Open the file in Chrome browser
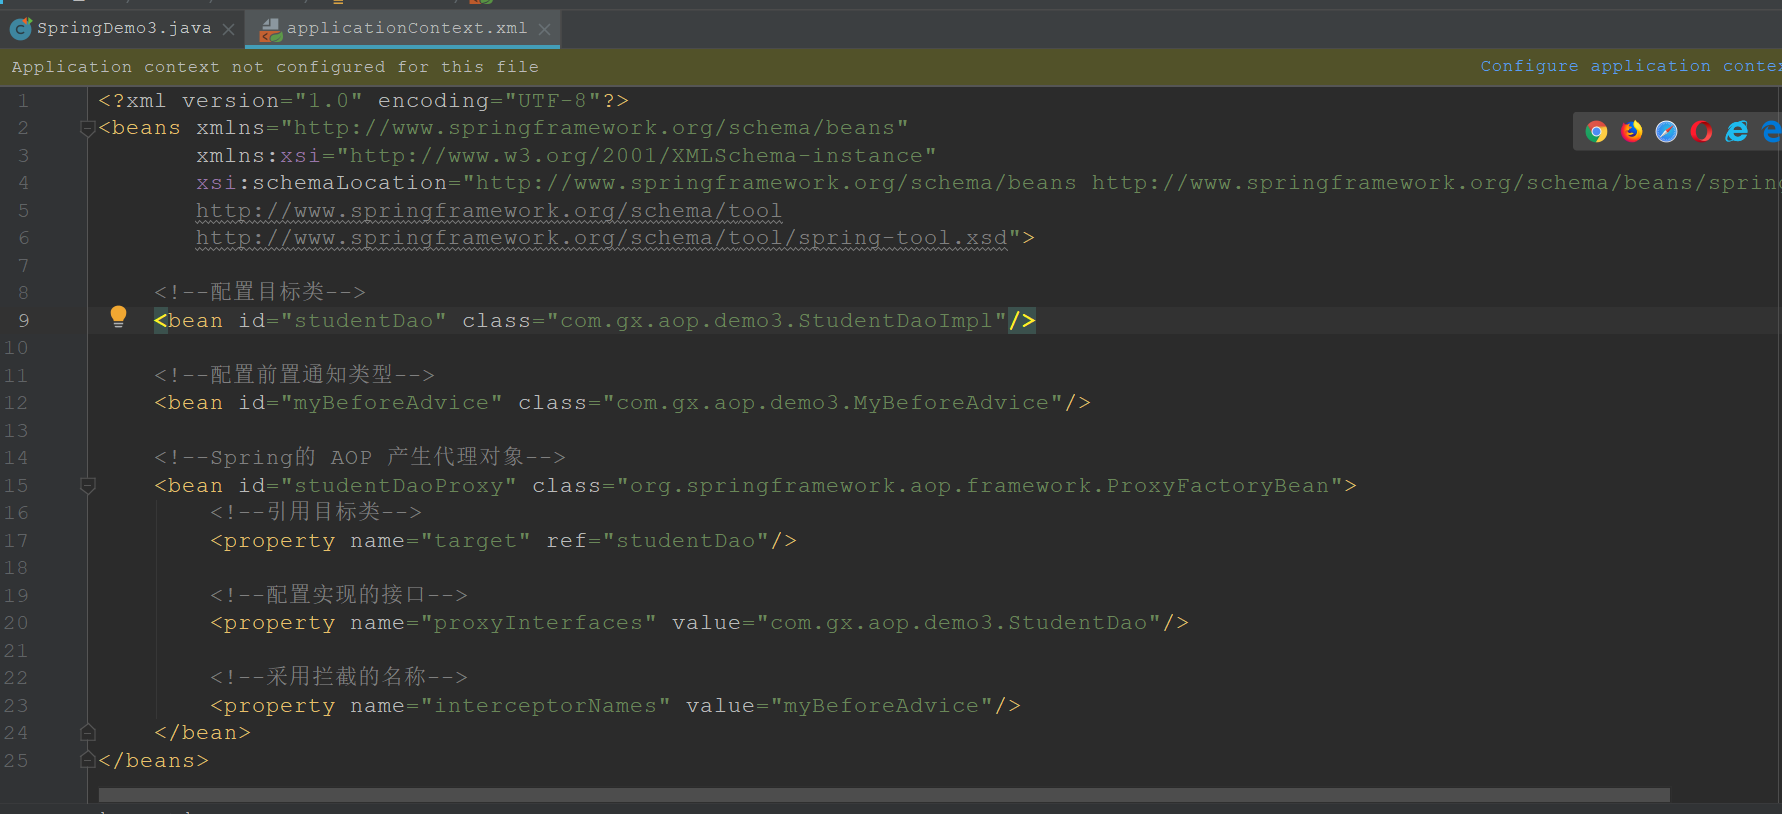Screen dimensions: 1782x814 click(1597, 131)
